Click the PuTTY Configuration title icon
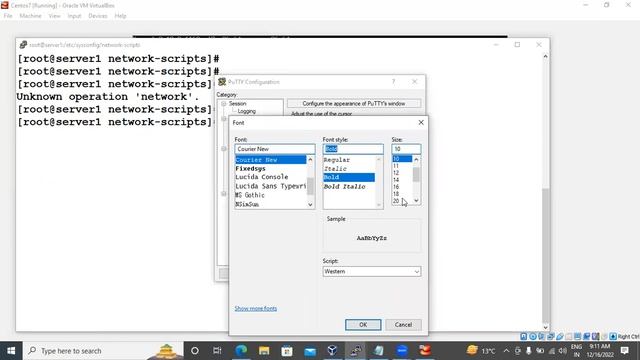640x360 pixels. 222,82
